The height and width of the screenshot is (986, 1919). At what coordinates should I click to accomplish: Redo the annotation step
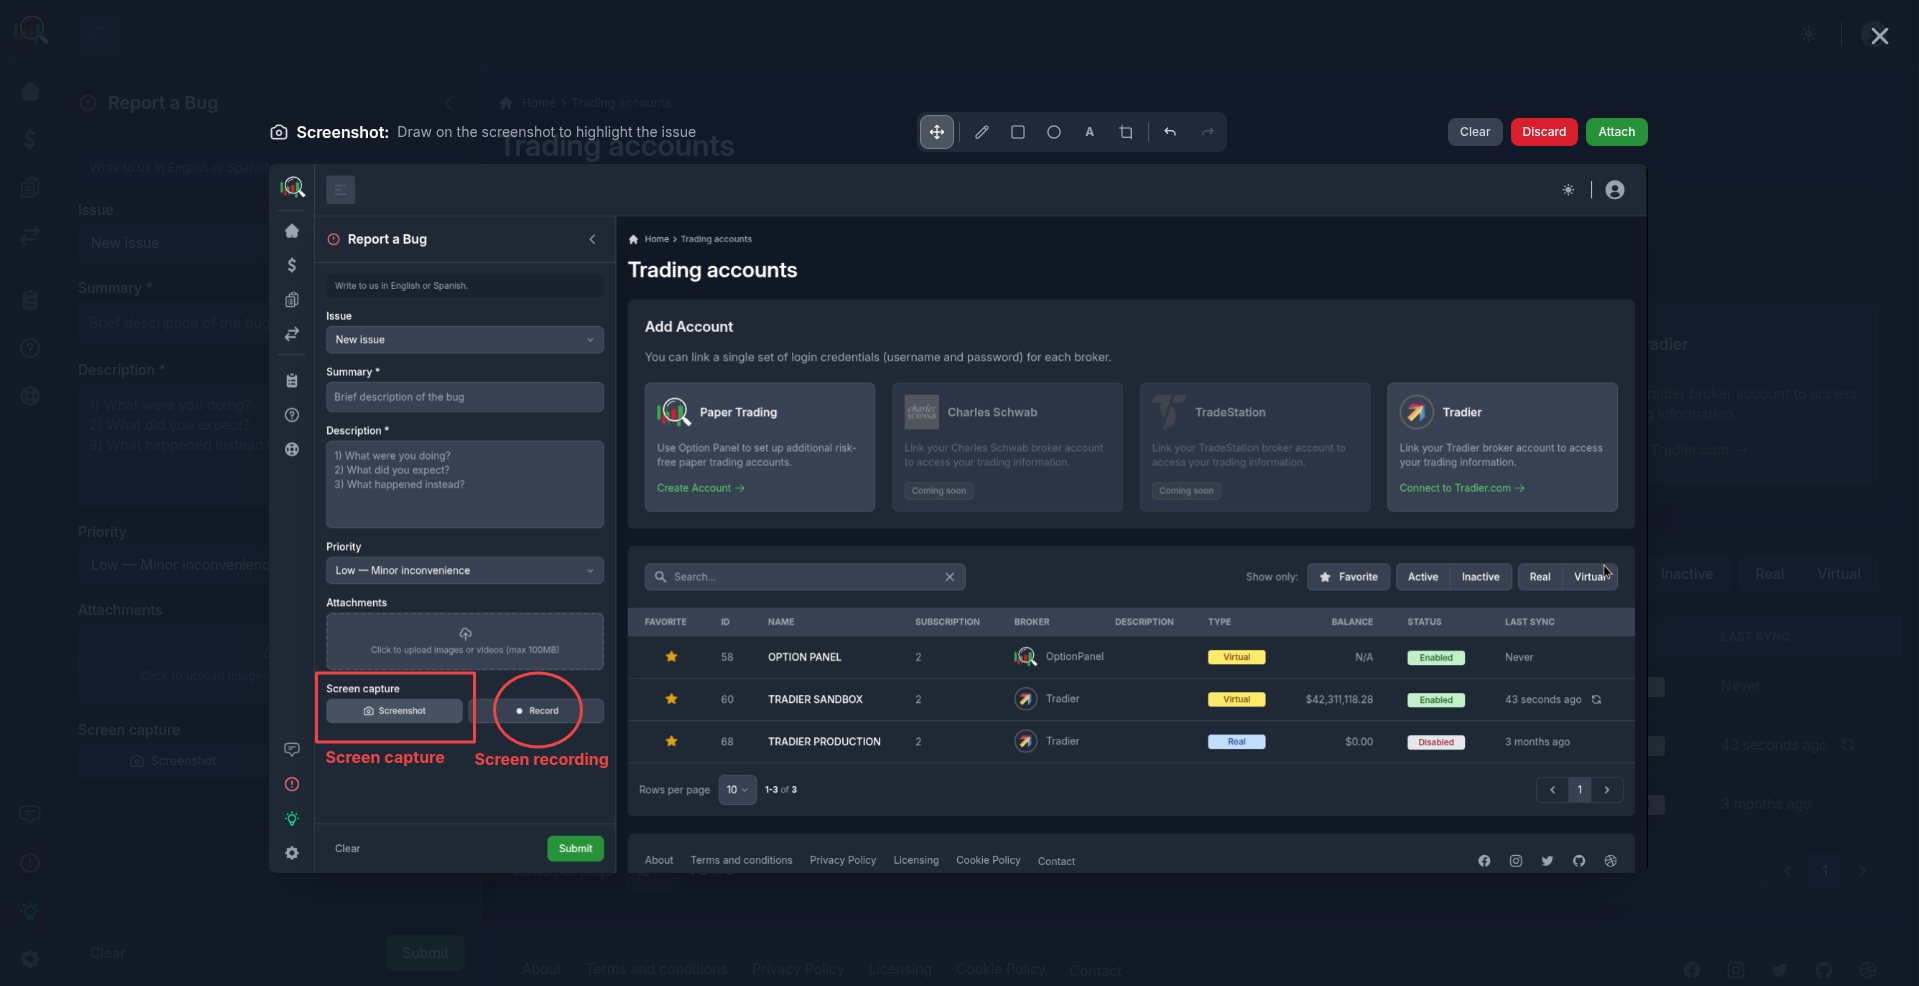(x=1207, y=132)
